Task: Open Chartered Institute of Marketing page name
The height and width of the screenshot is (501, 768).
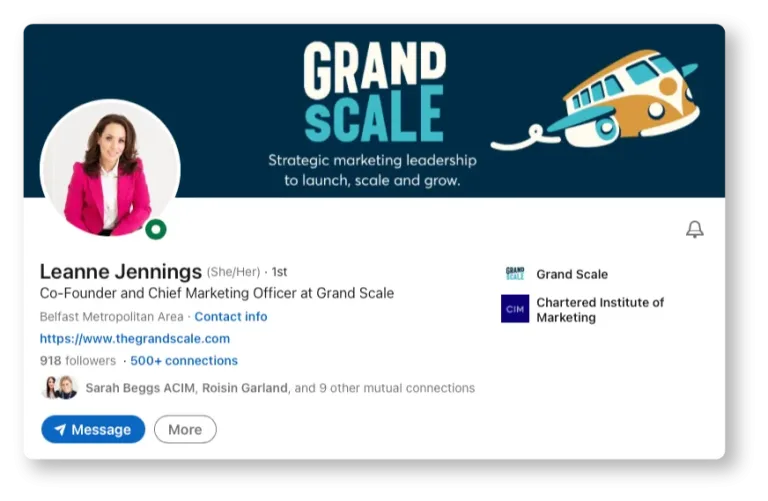Action: (599, 310)
